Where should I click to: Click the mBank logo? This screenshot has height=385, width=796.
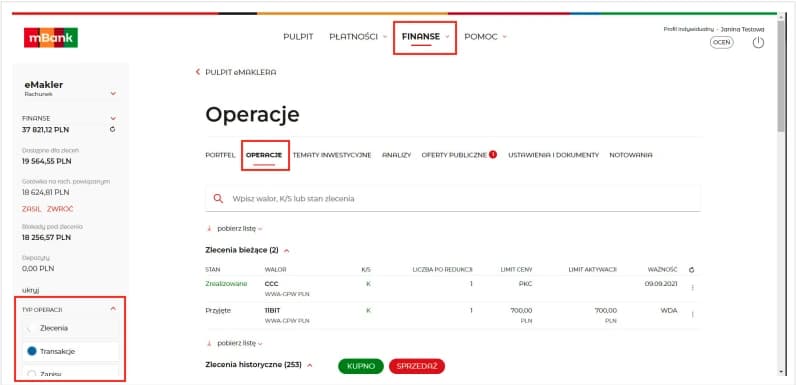[x=51, y=38]
